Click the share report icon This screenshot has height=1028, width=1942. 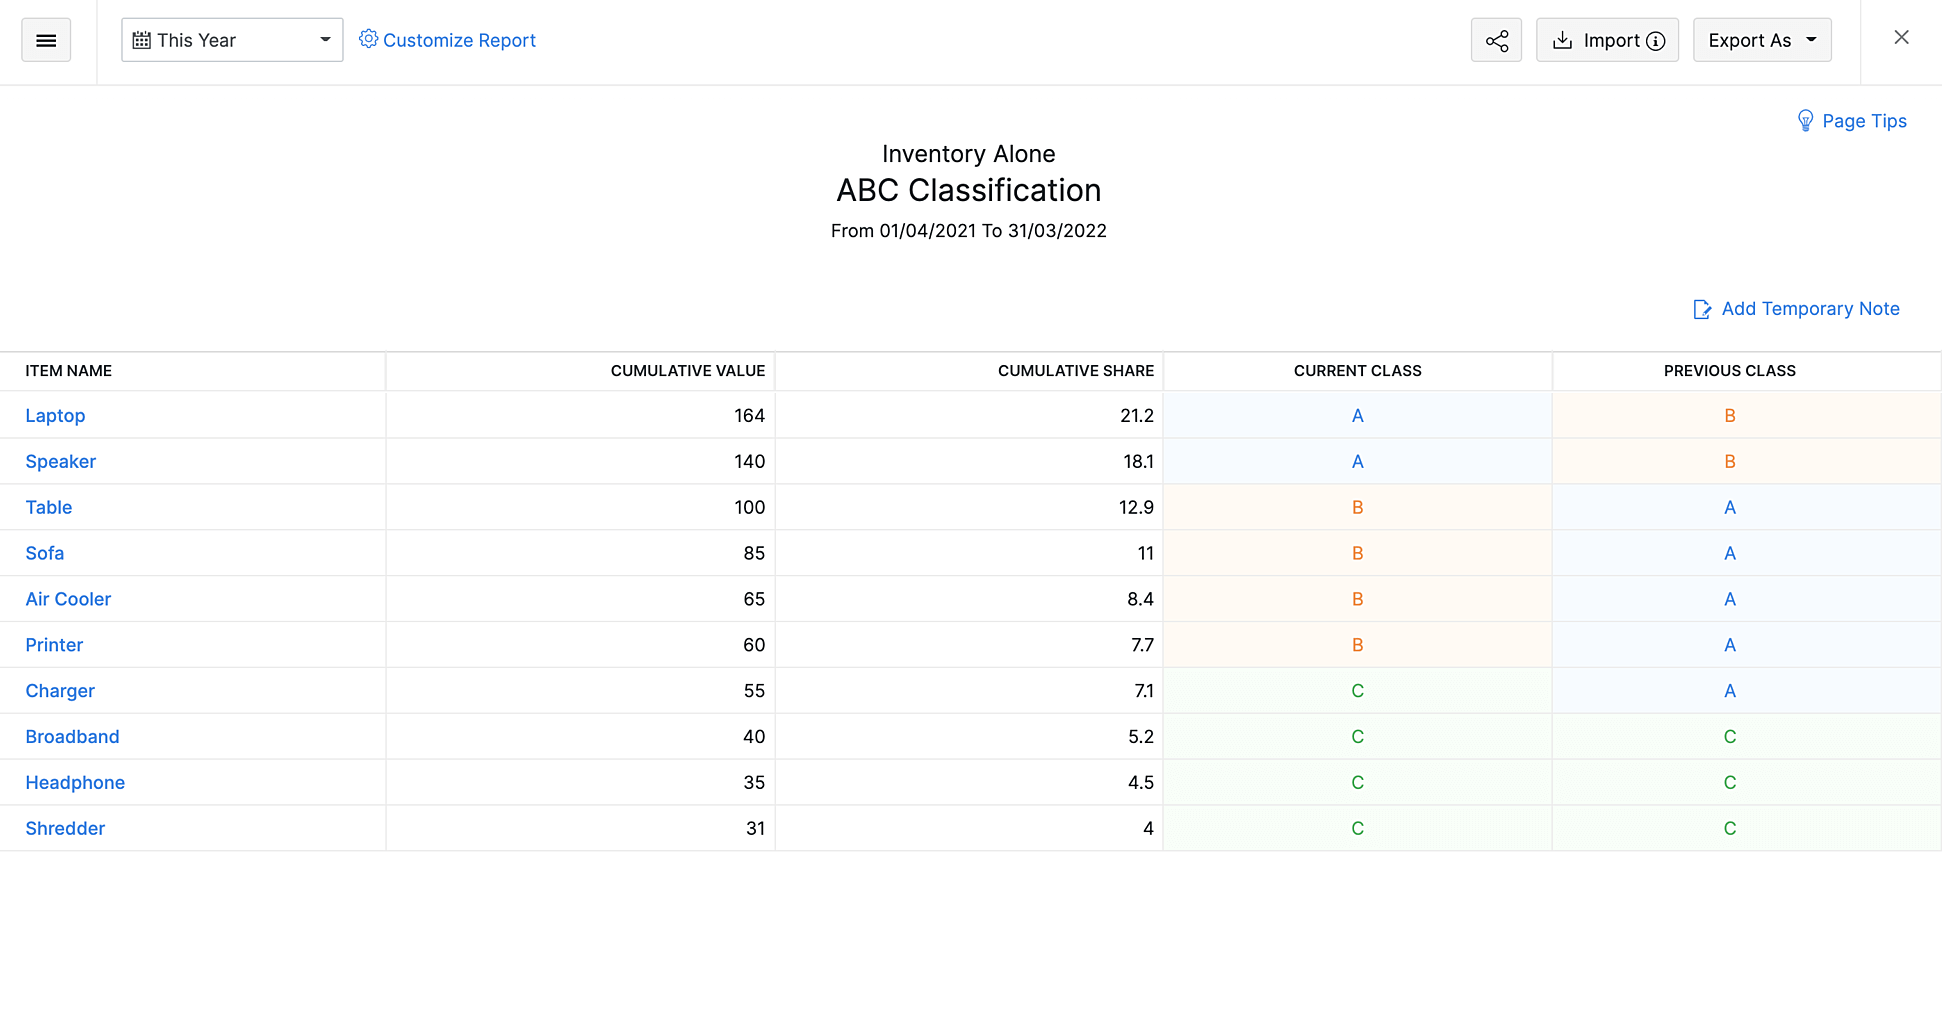[1496, 40]
